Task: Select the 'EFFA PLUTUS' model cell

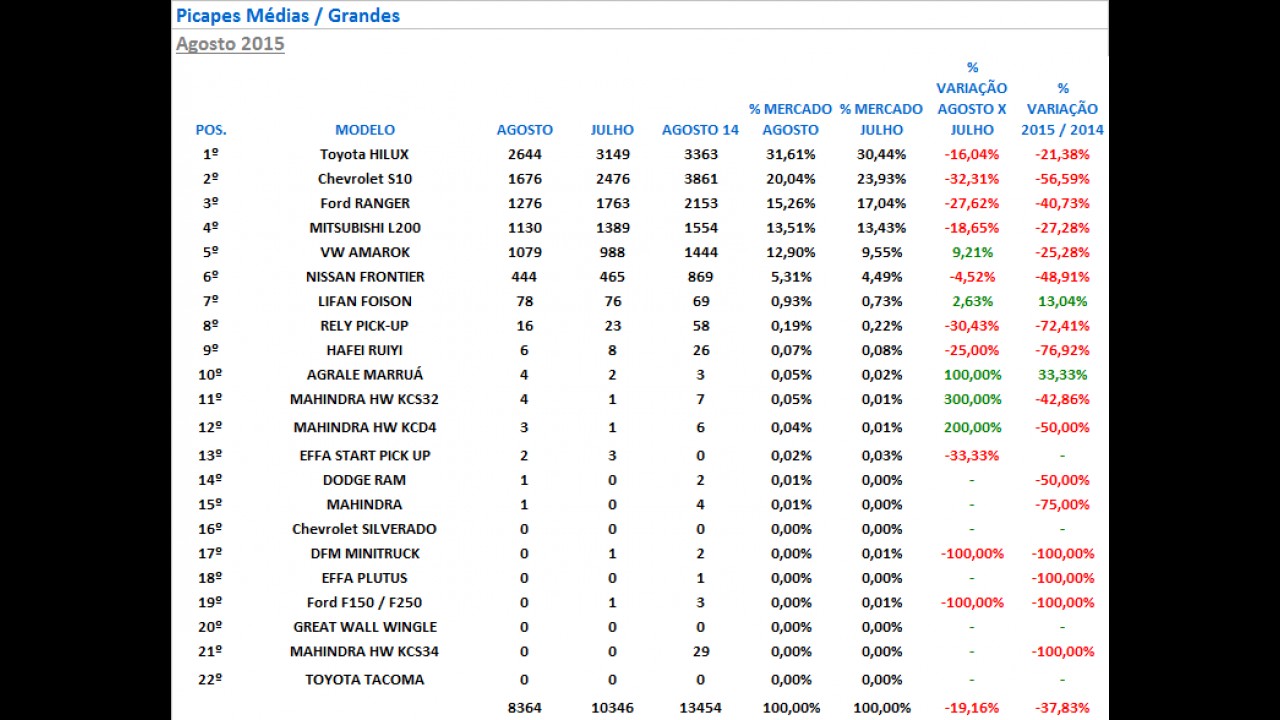Action: click(365, 578)
